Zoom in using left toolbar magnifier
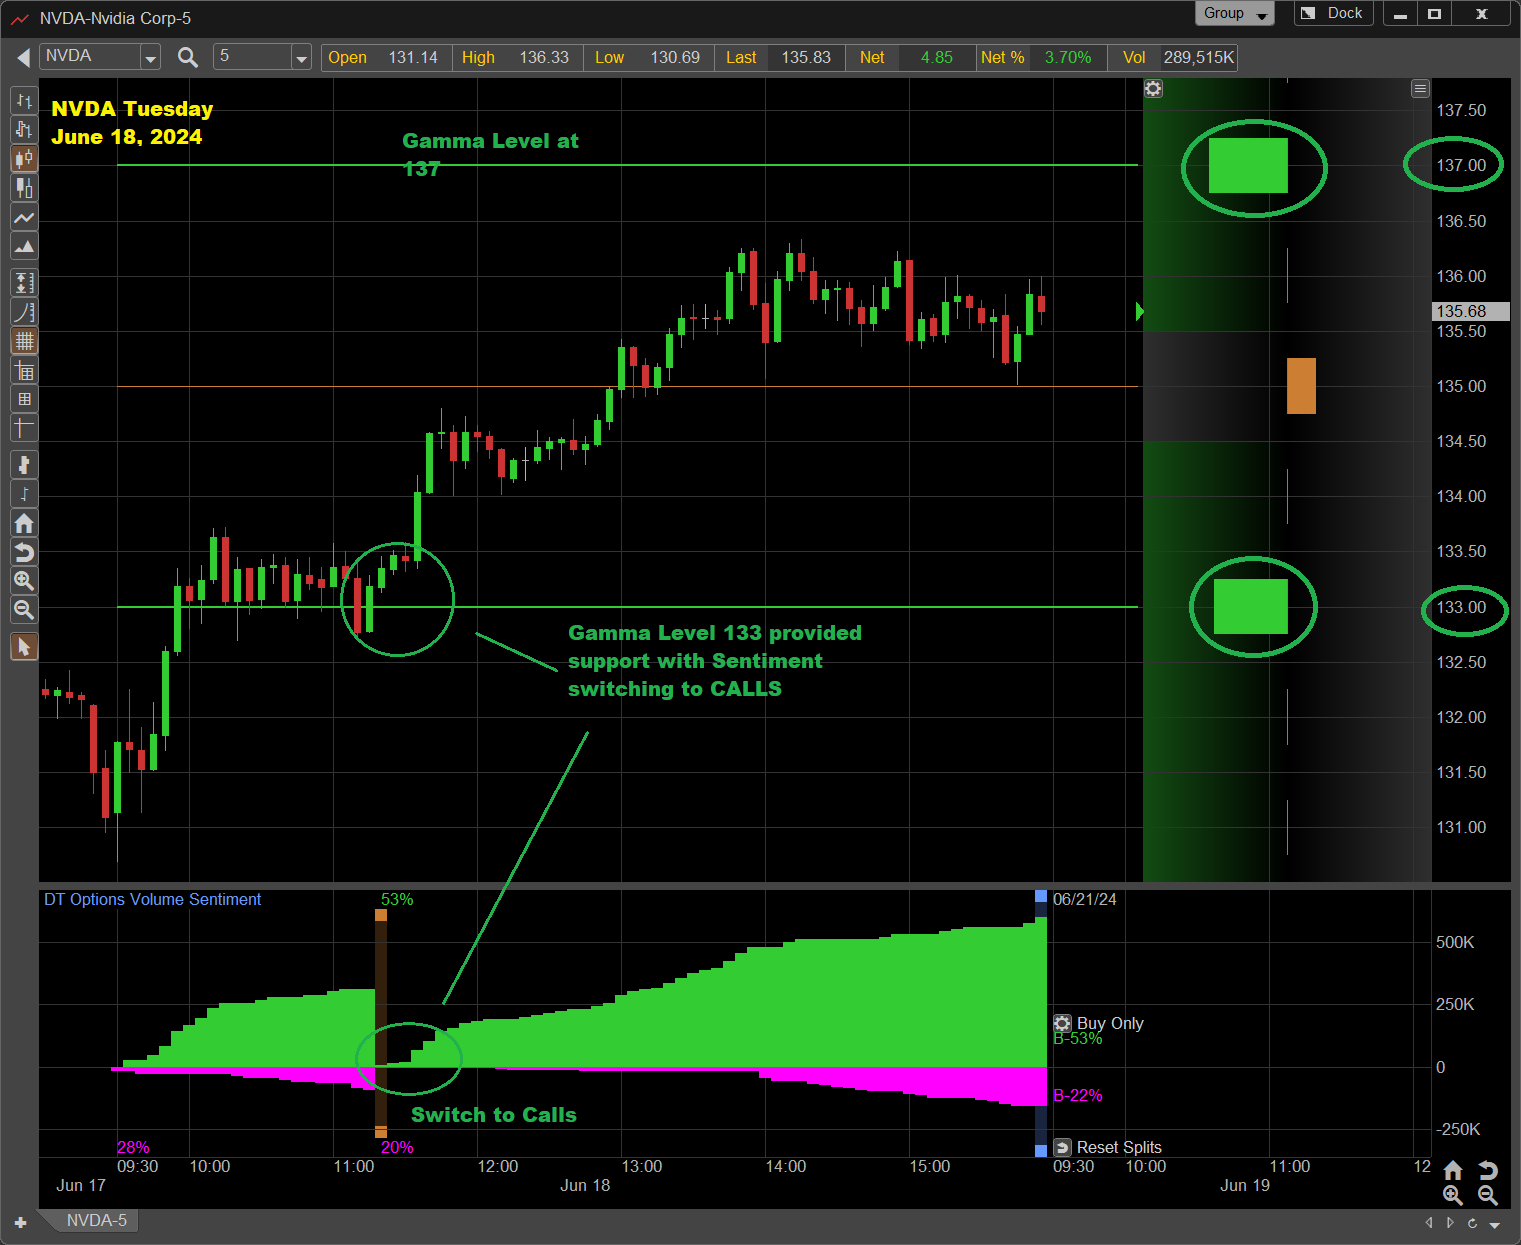 tap(24, 580)
